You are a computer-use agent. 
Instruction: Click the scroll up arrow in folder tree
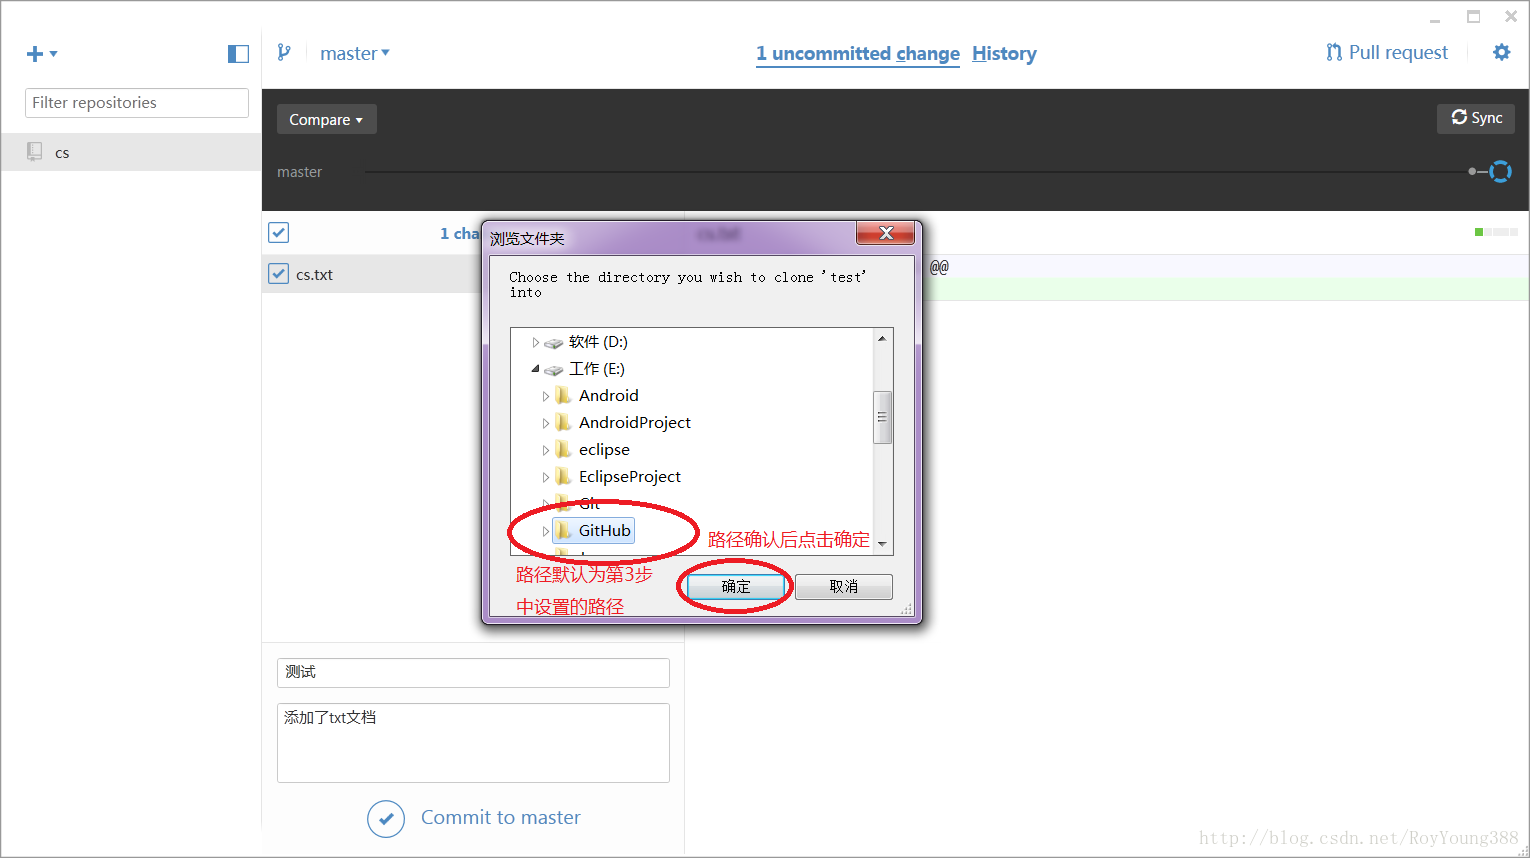(882, 339)
